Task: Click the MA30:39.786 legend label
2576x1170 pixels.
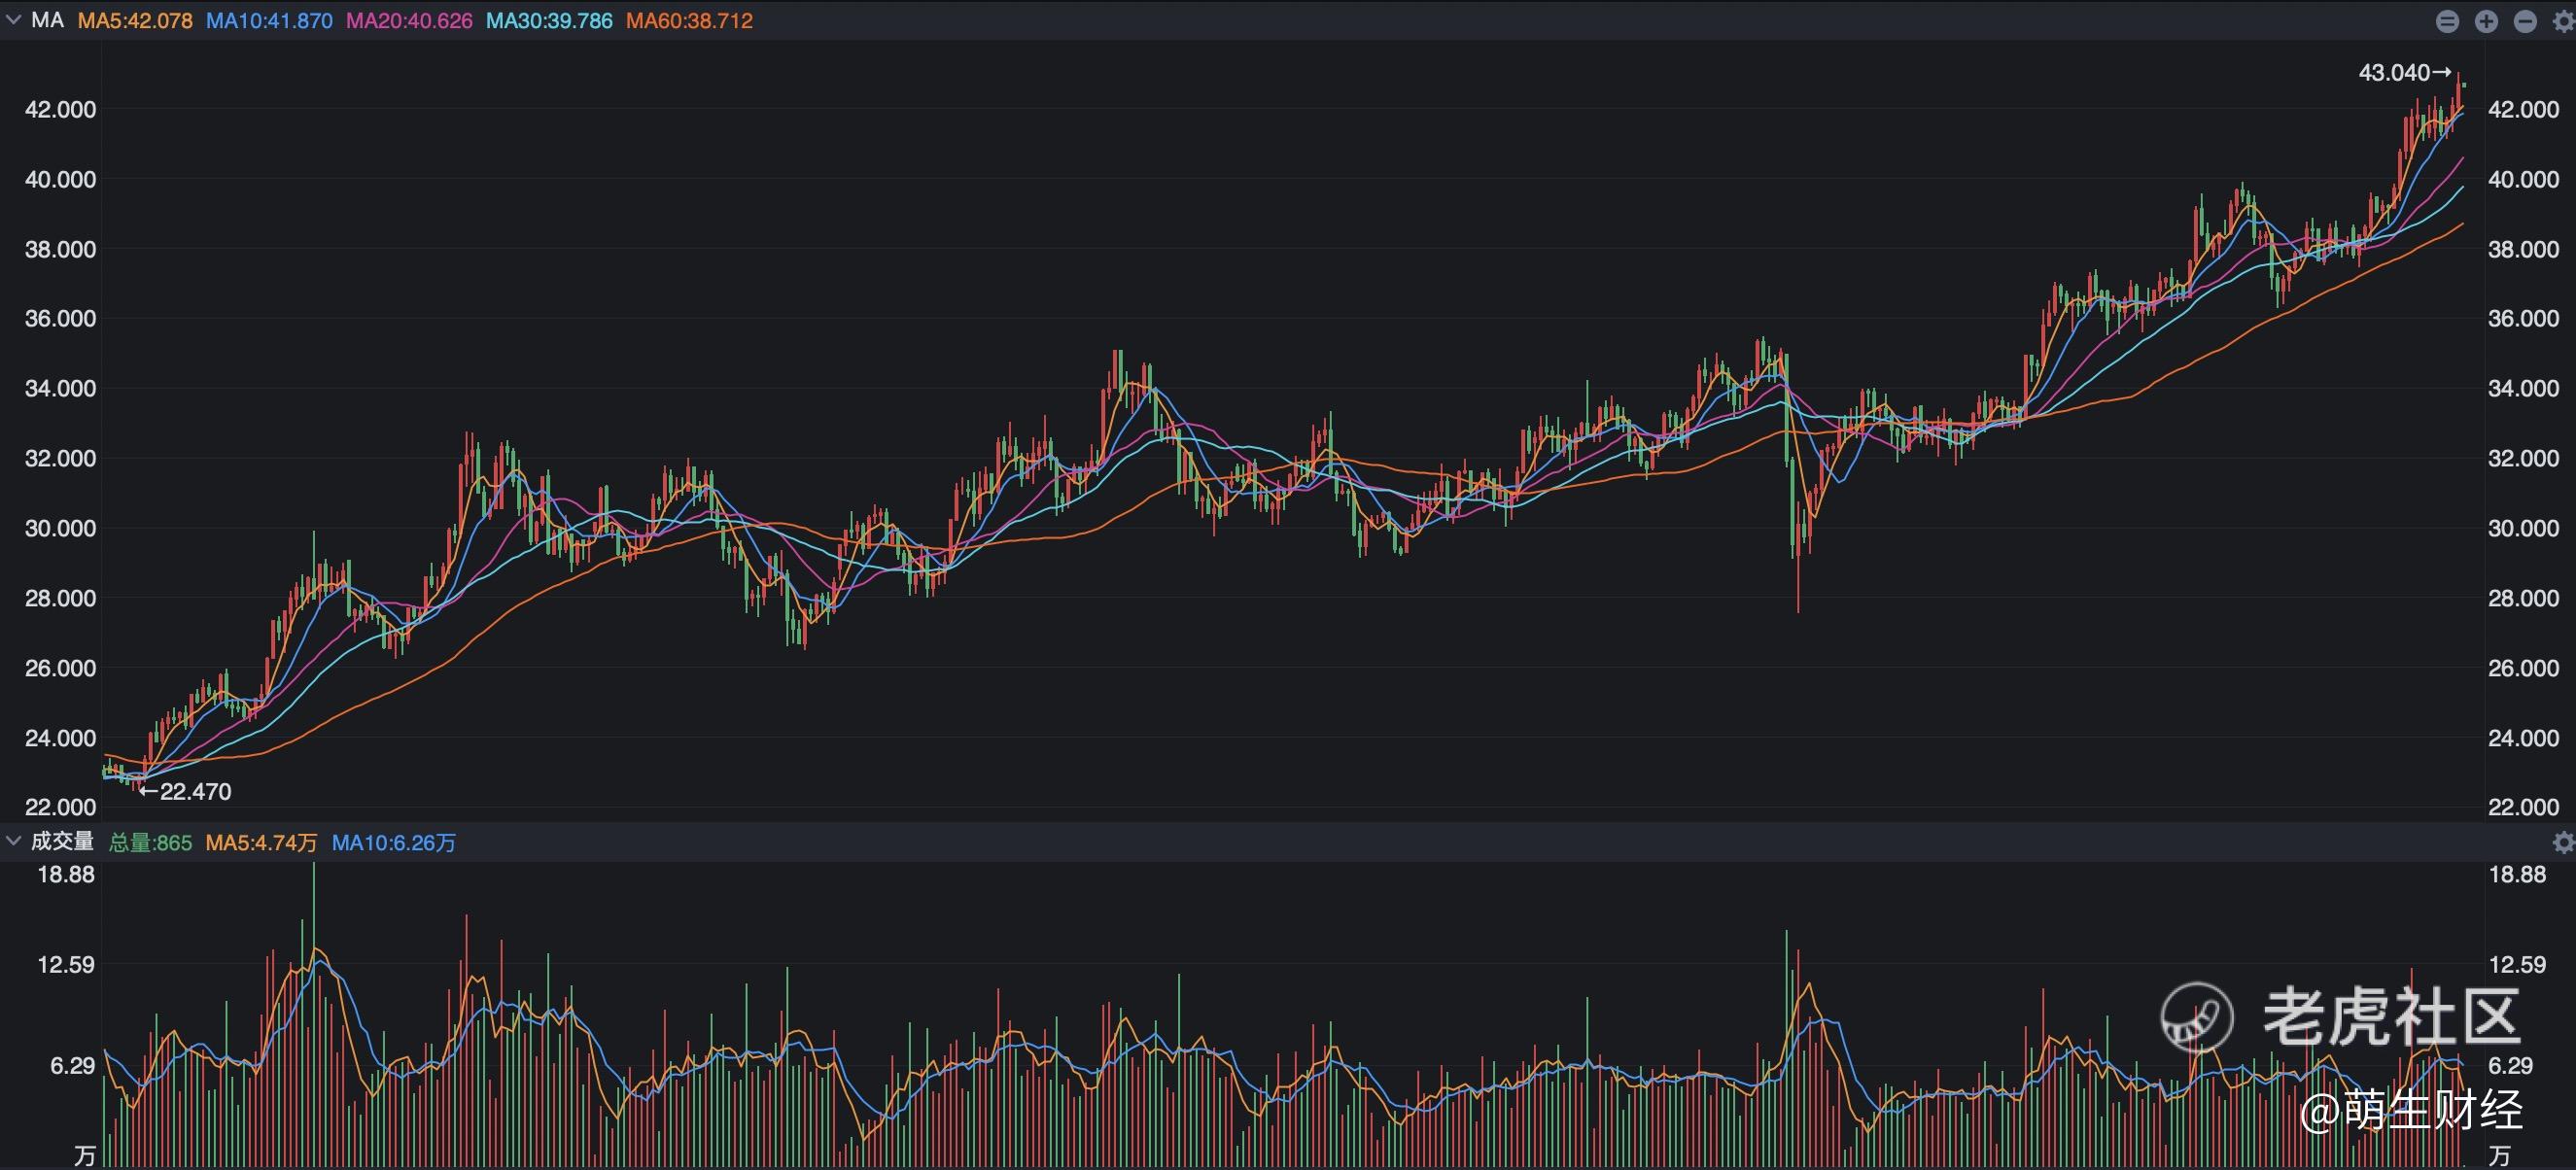Action: [549, 21]
